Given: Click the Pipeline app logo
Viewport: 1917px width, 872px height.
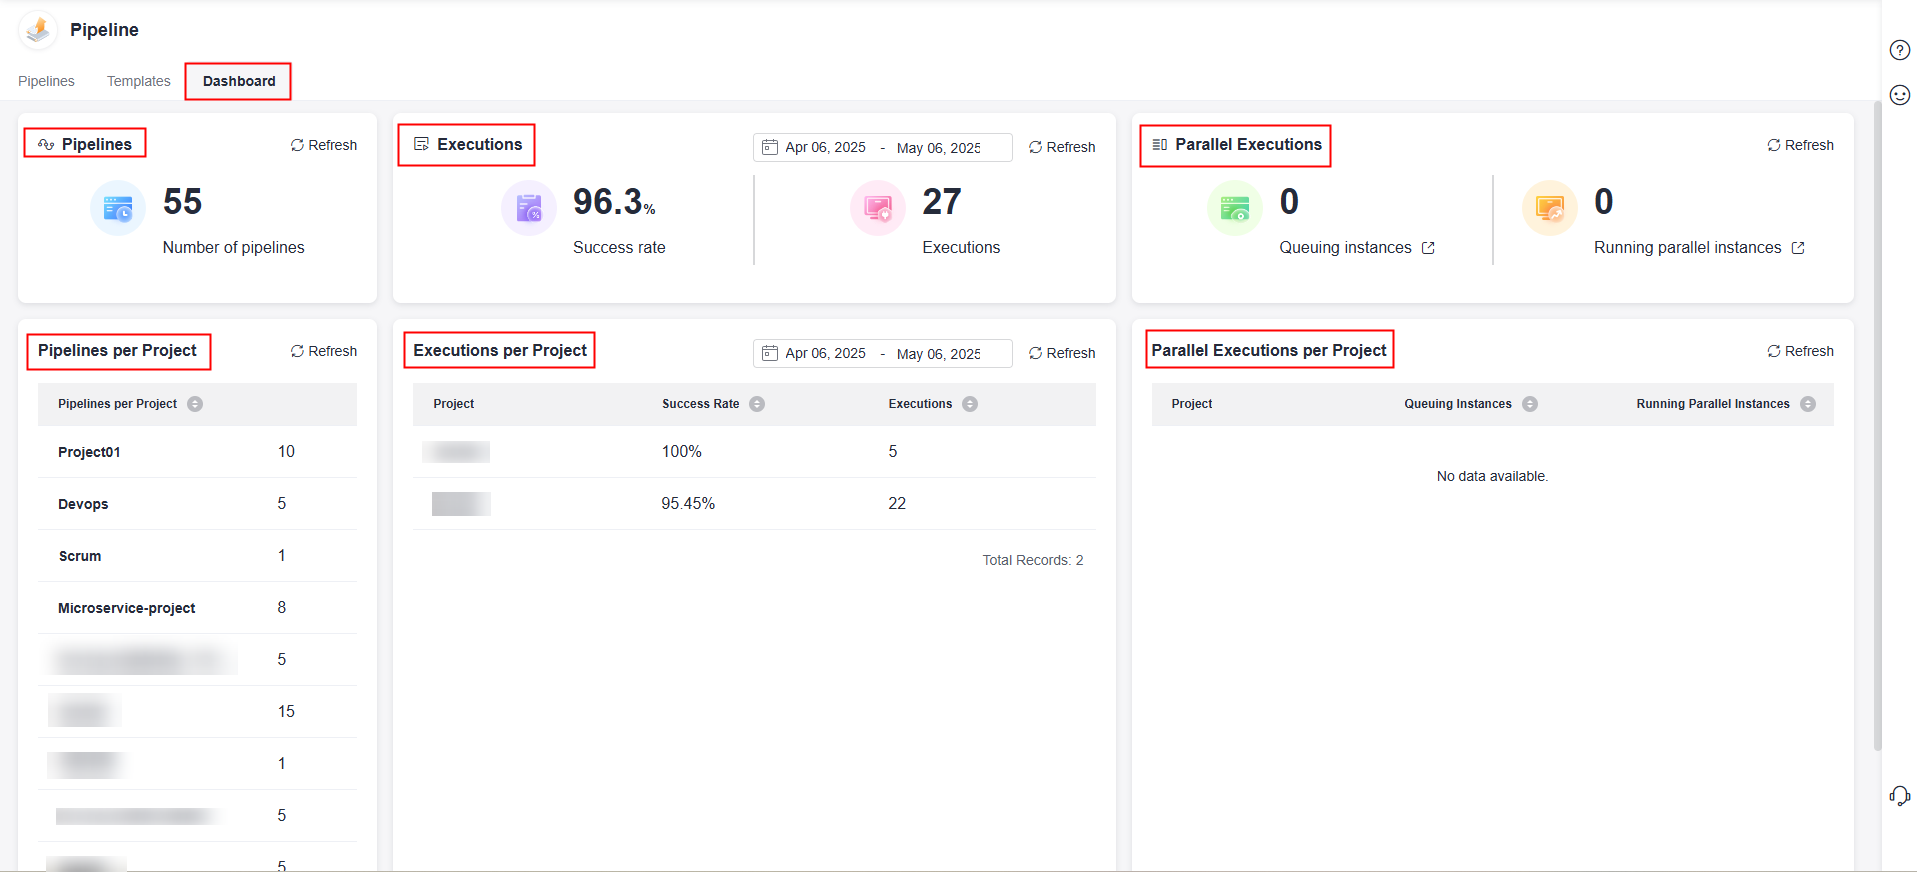Looking at the screenshot, I should [38, 30].
